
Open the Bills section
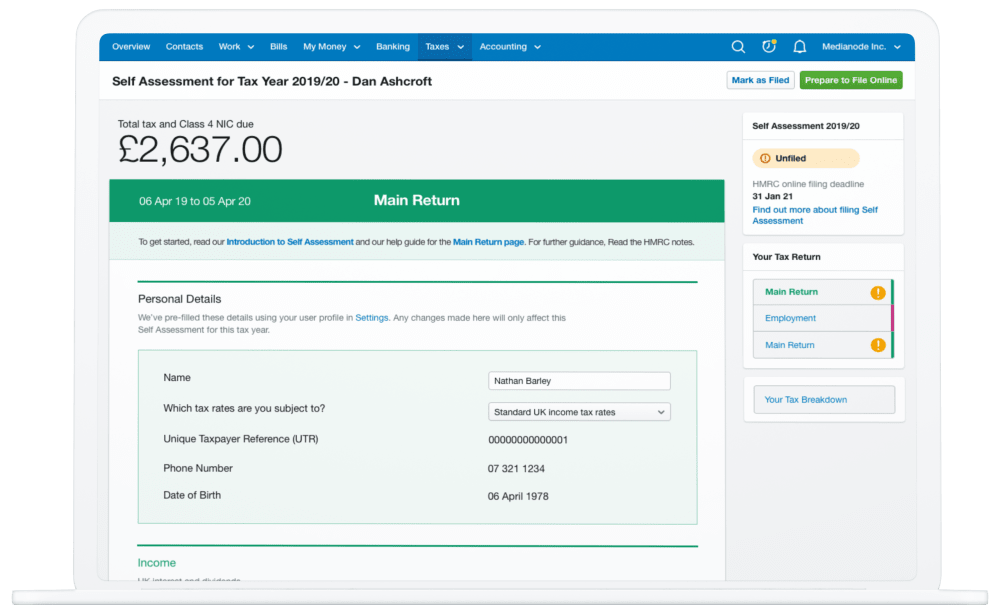click(278, 47)
